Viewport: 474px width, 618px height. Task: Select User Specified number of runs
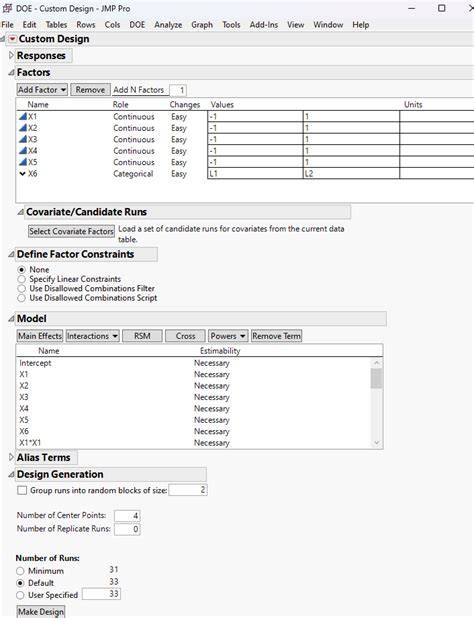tap(20, 595)
